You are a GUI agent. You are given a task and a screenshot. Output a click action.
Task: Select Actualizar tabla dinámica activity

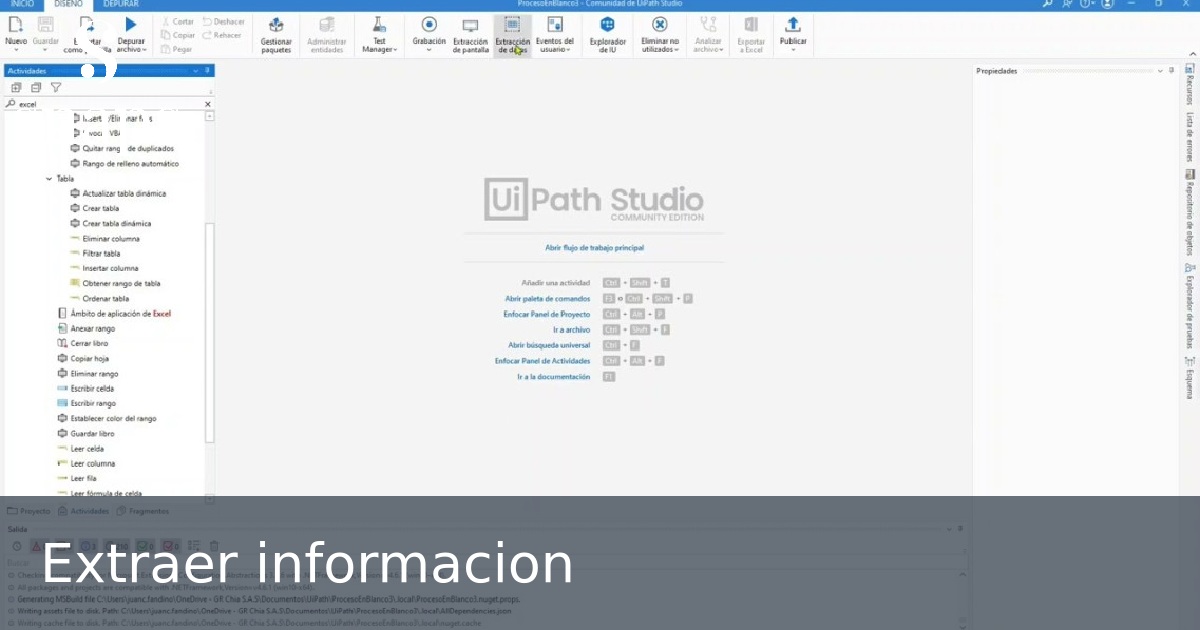pyautogui.click(x=117, y=193)
